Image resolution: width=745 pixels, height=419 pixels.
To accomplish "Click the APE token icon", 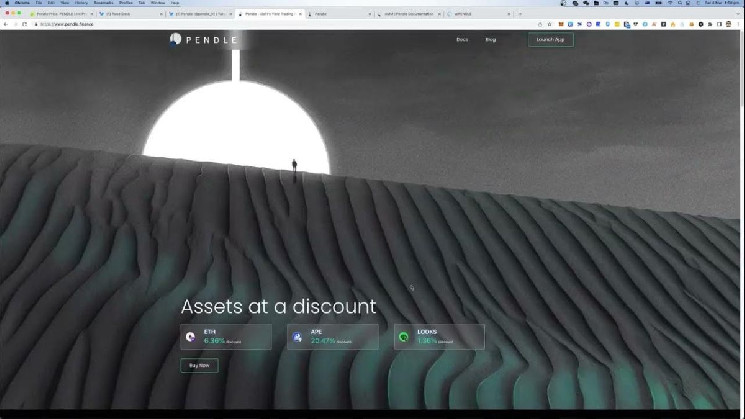I will pyautogui.click(x=297, y=337).
